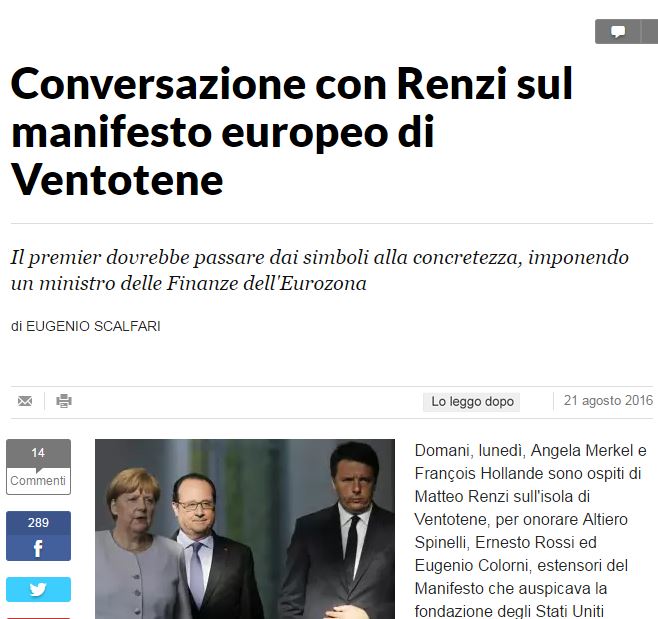Click the Commenti label text

pos(38,481)
